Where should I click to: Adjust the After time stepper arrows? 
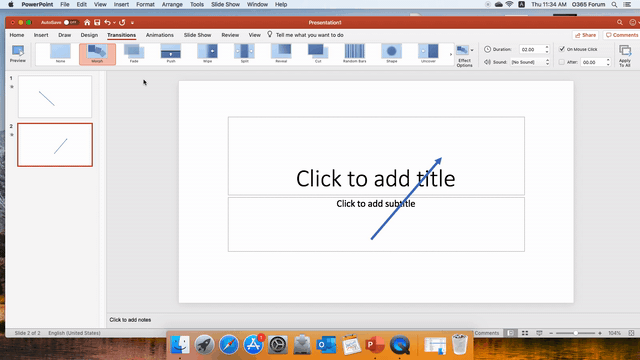coord(608,62)
